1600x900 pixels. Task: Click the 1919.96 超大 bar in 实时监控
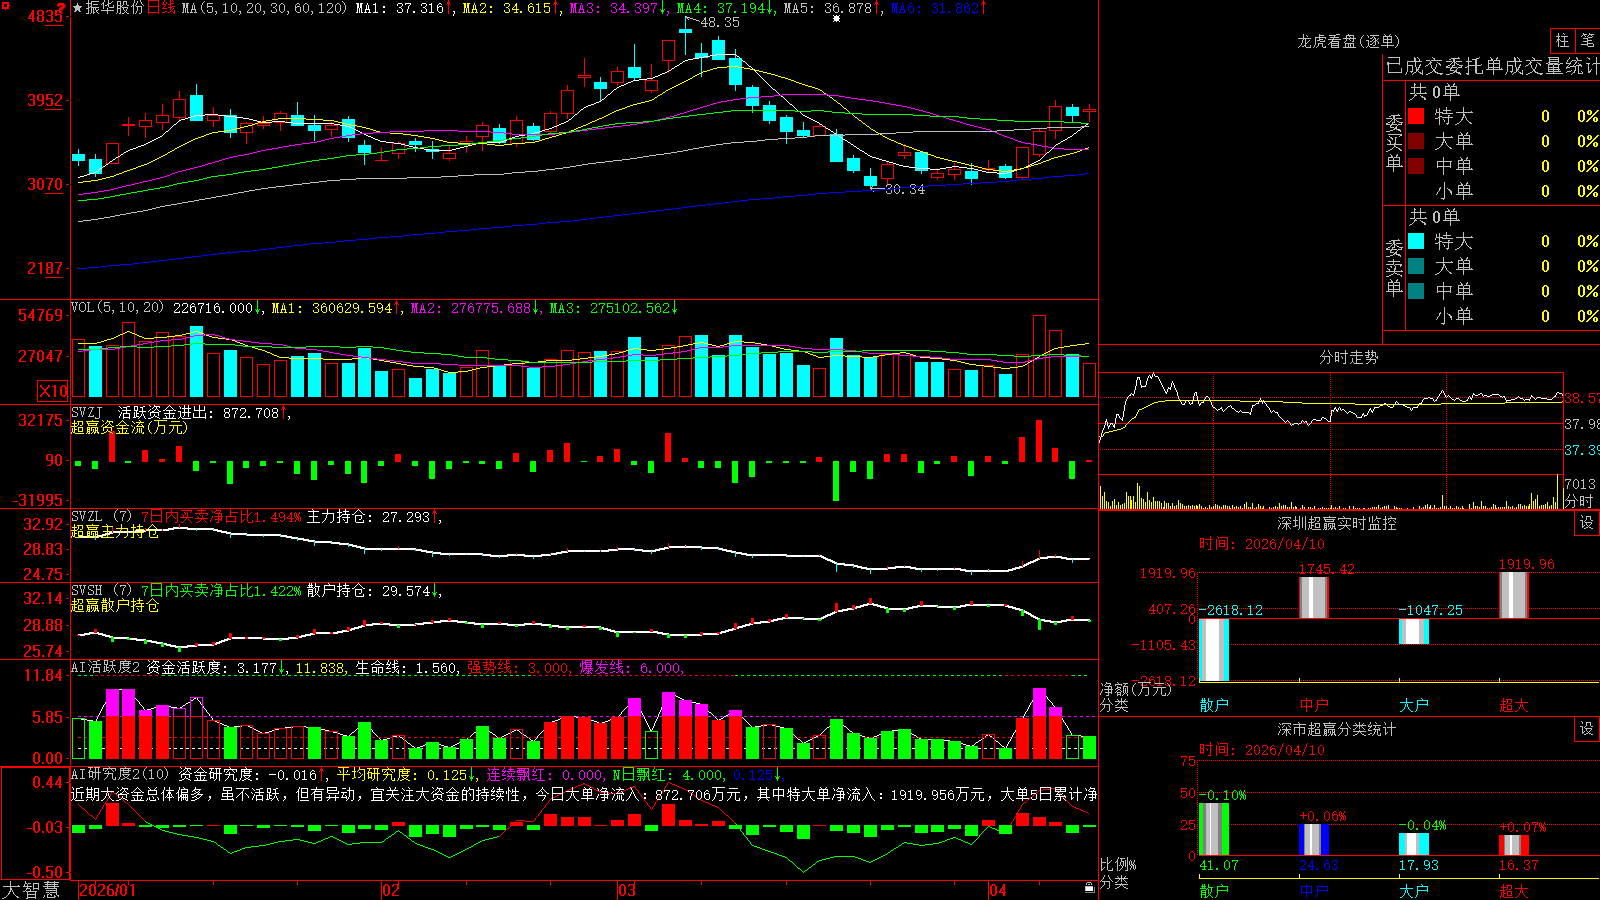pyautogui.click(x=1514, y=595)
